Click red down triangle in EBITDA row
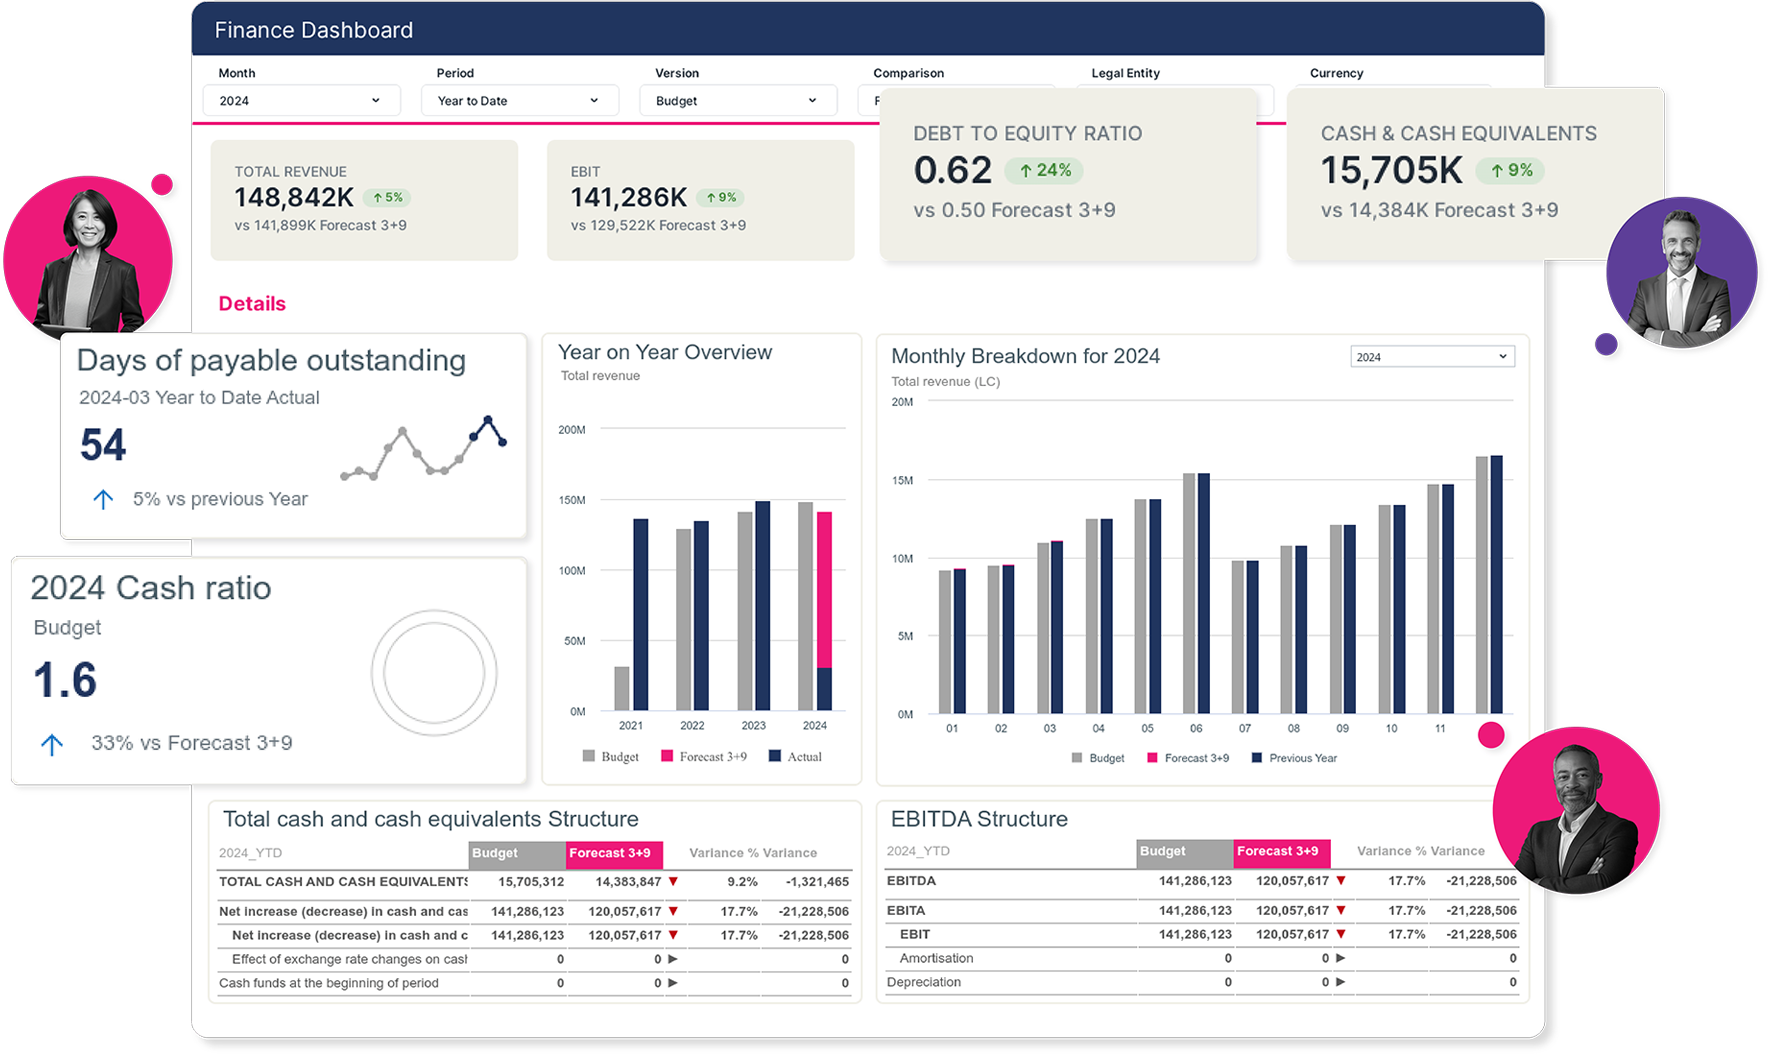1768x1054 pixels. tap(1340, 881)
